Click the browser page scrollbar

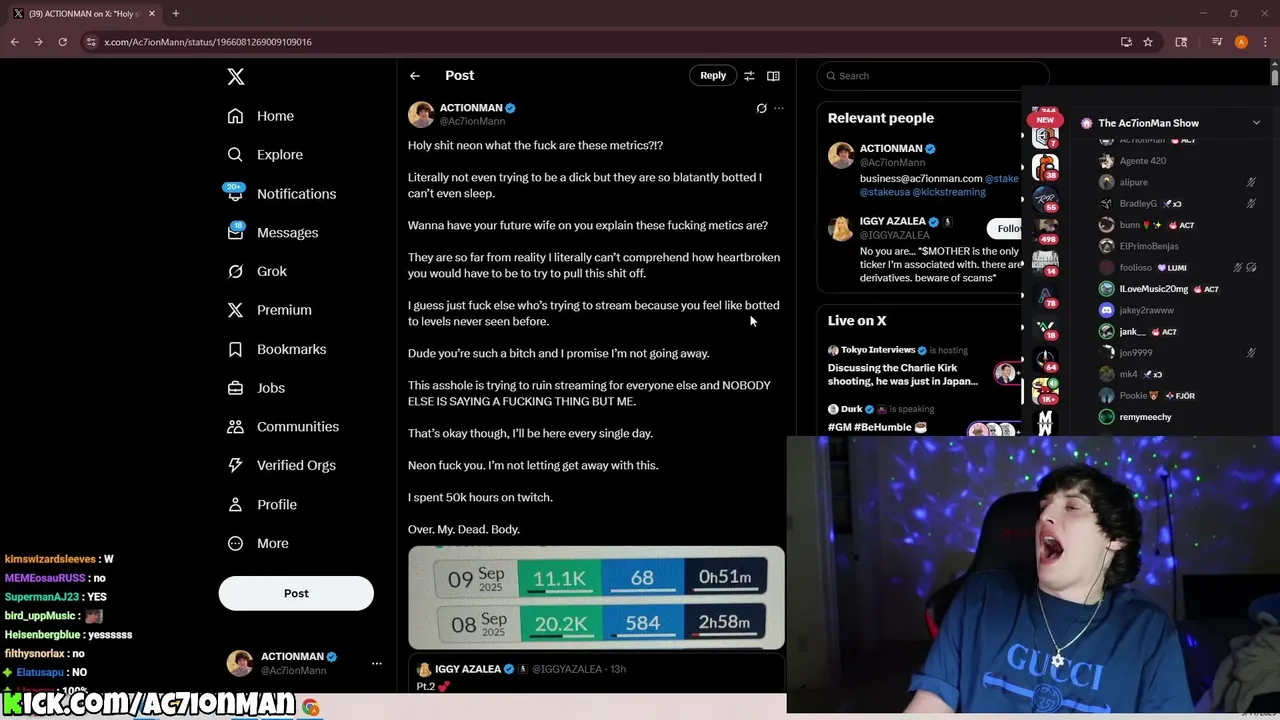click(1274, 78)
